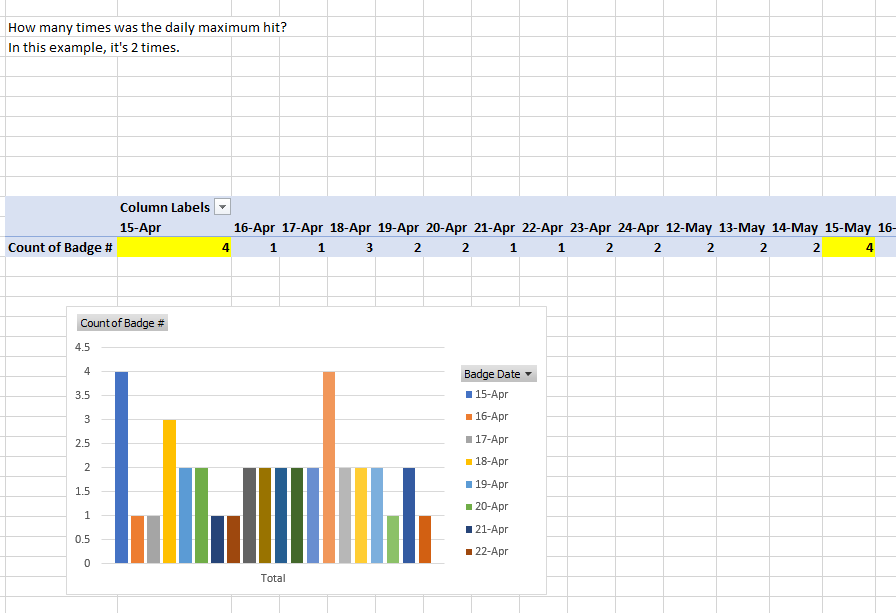
Task: Click the 15-Apr legend entry text
Action: coord(491,394)
